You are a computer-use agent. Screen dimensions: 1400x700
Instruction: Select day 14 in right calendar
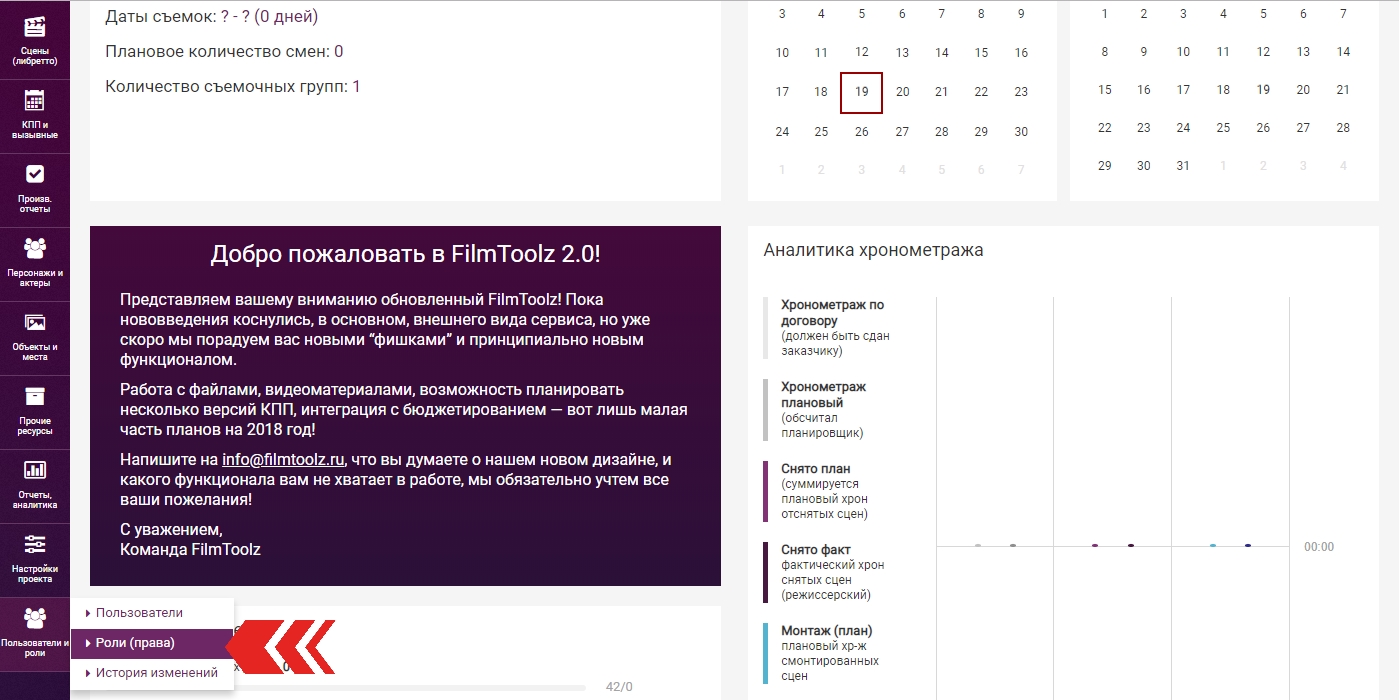pos(1343,52)
